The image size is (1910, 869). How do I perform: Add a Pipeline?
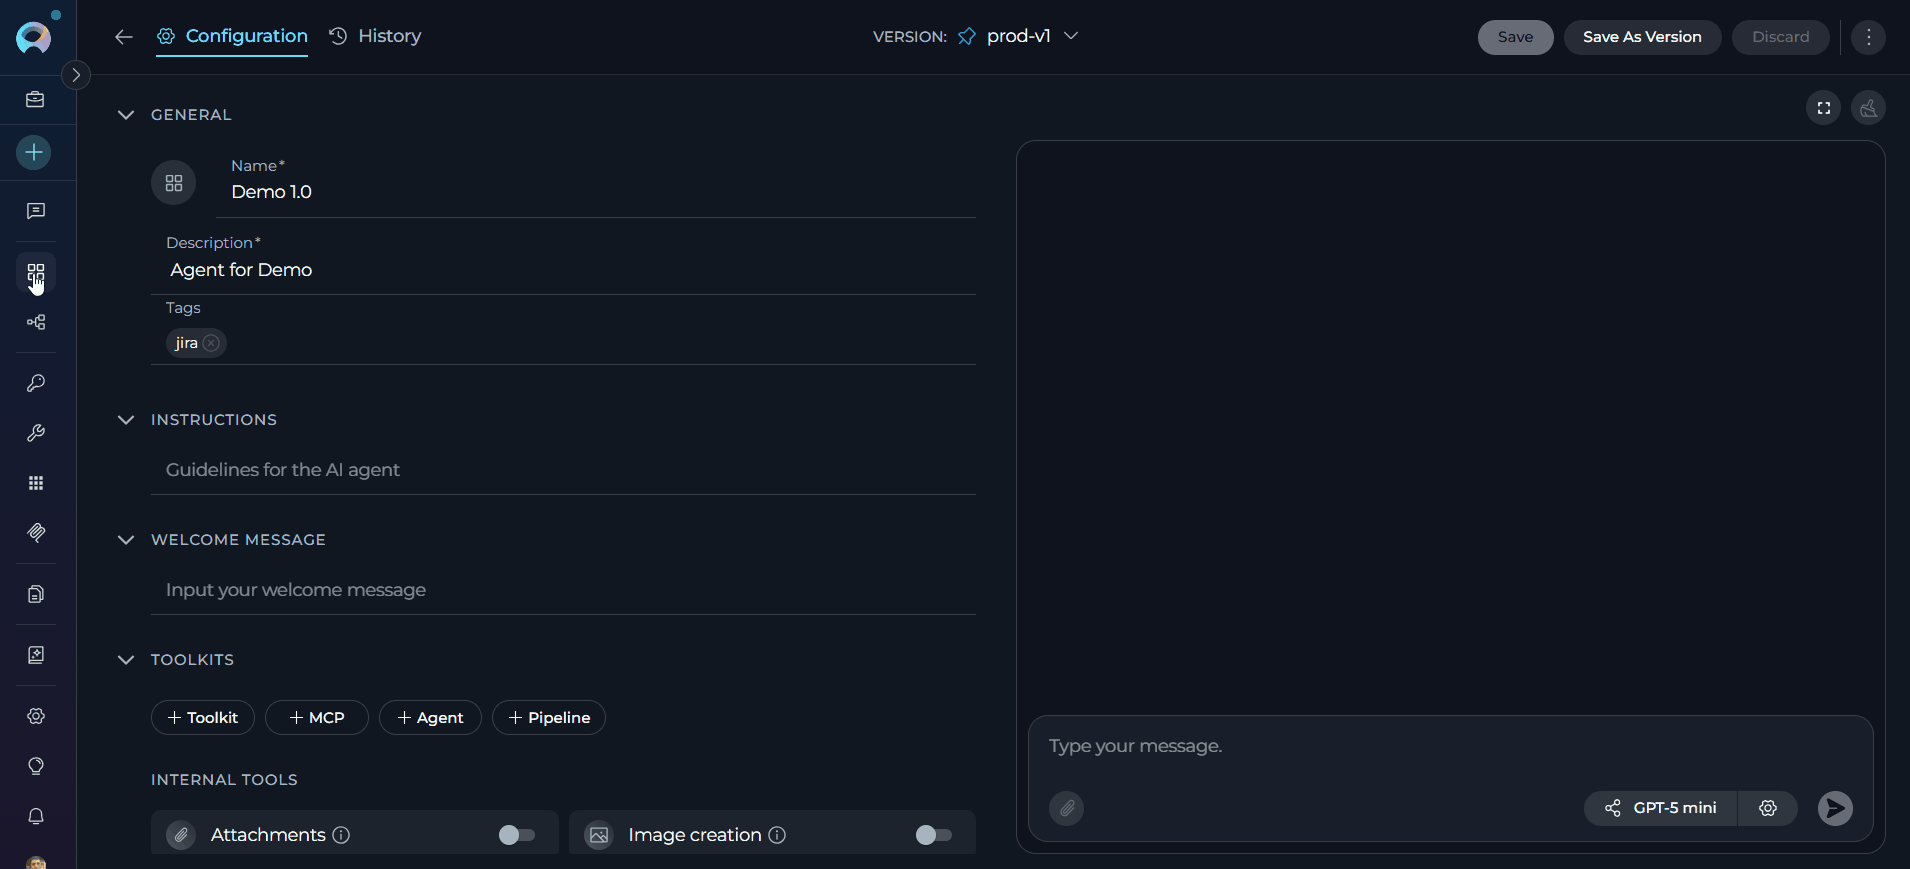pyautogui.click(x=549, y=718)
